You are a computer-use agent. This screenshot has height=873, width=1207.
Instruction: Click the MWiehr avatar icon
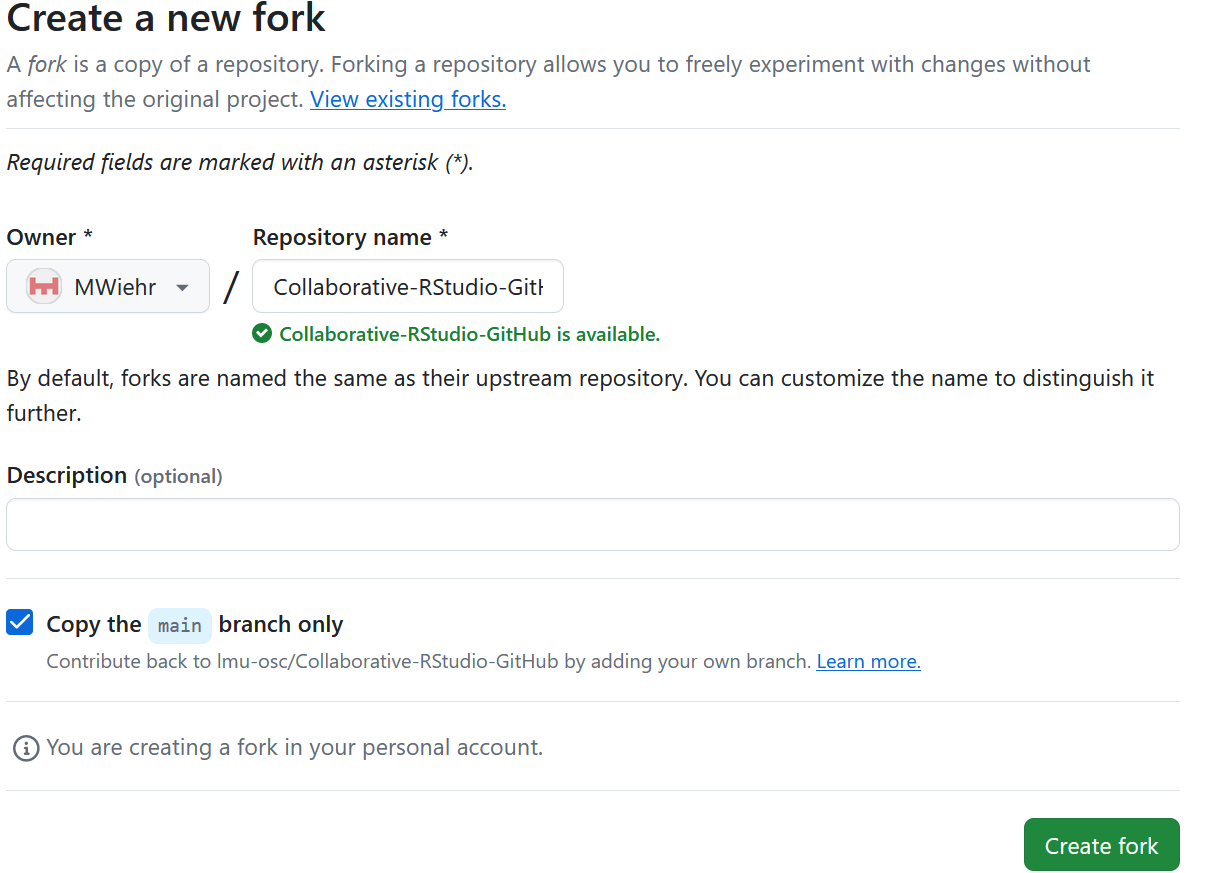coord(43,286)
